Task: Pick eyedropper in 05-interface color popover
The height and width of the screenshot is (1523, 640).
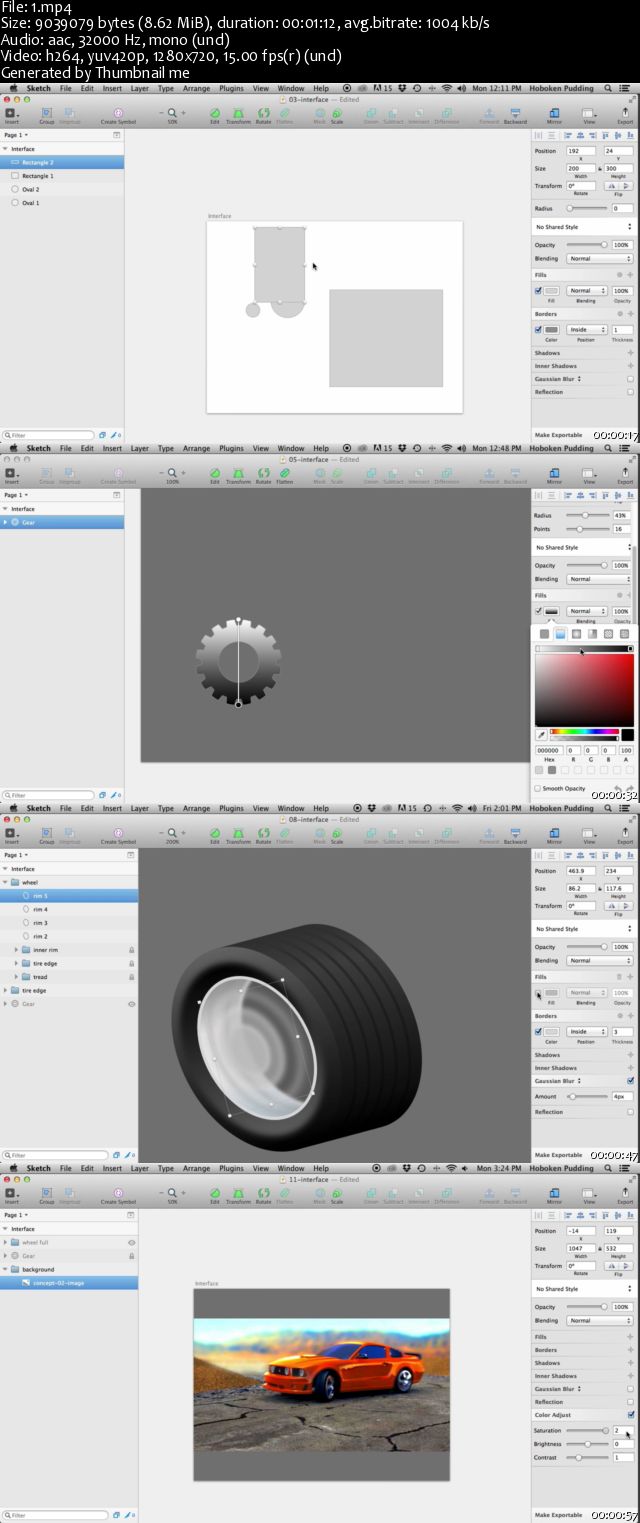Action: tap(541, 735)
